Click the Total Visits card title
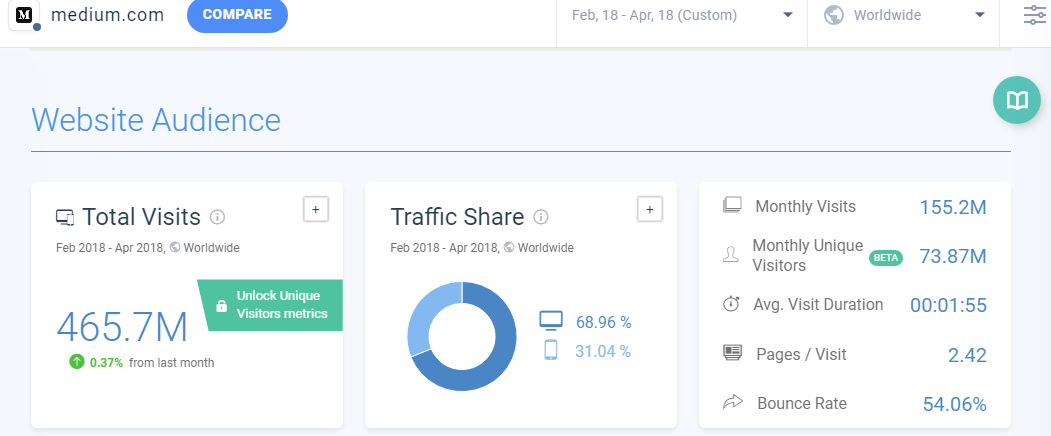Viewport: 1051px width, 436px height. point(141,217)
